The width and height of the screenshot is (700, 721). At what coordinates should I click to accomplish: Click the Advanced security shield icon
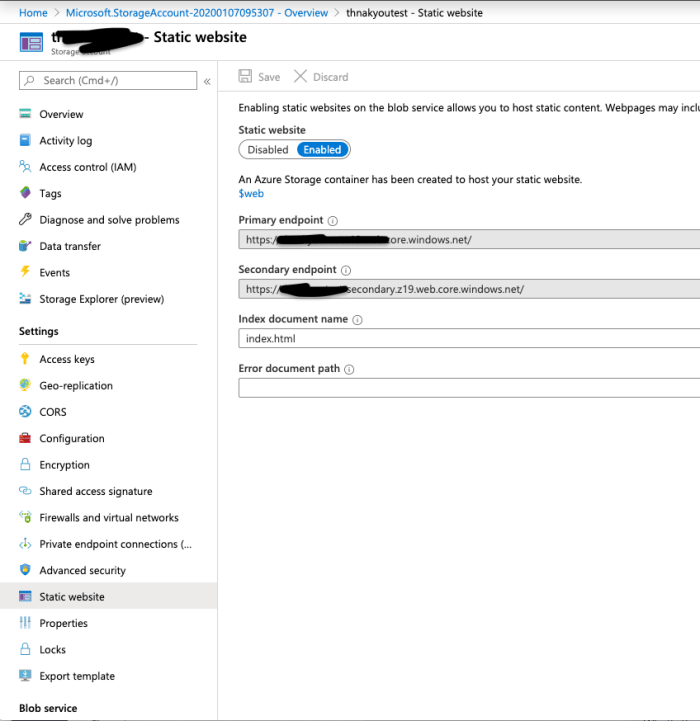click(25, 570)
